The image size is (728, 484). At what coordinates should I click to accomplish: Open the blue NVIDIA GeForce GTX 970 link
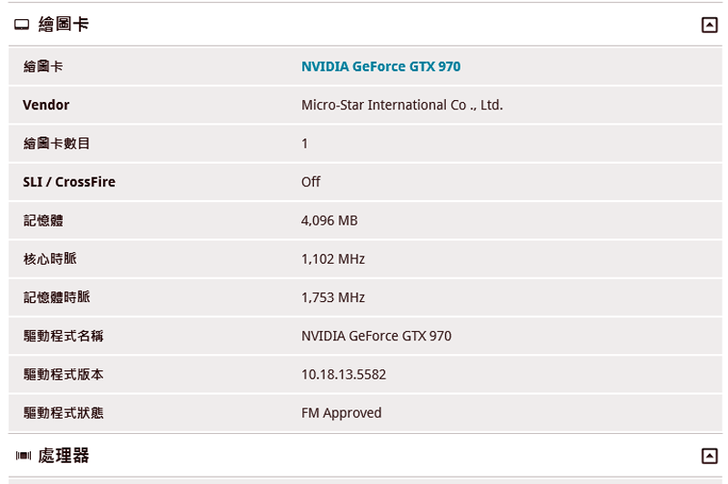click(380, 67)
